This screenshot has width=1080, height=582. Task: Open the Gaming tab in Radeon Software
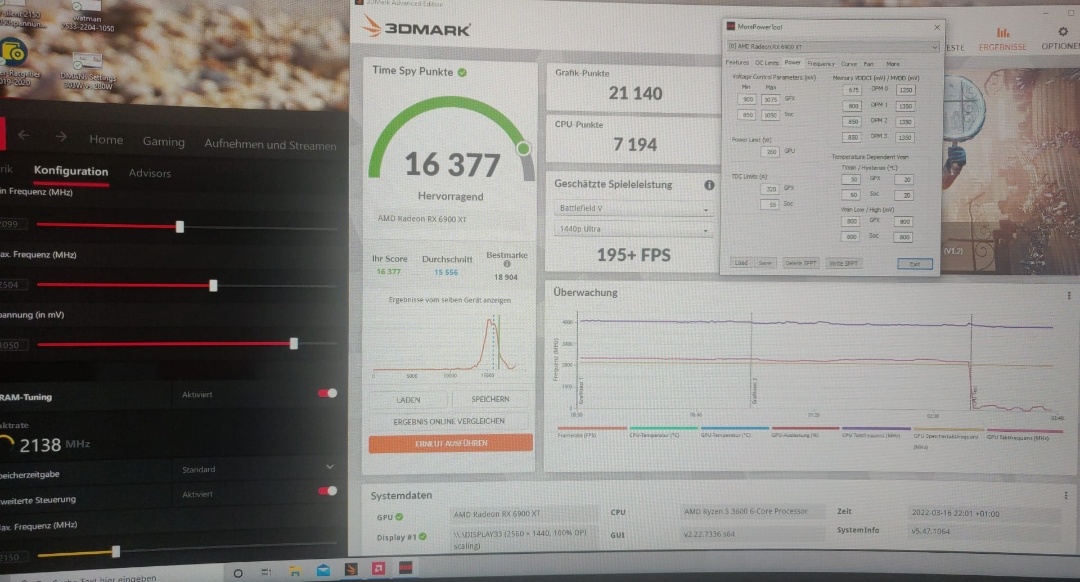tap(163, 142)
